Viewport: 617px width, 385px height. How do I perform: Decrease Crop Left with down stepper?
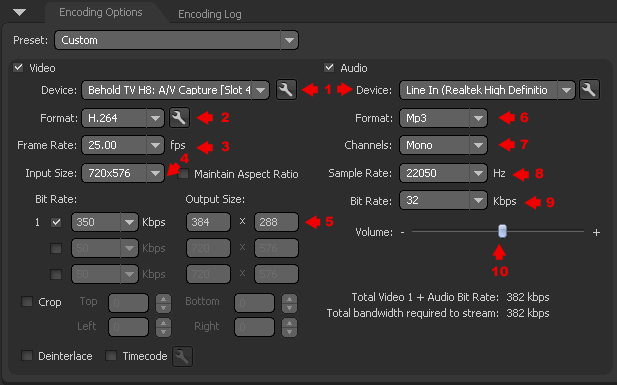(163, 332)
